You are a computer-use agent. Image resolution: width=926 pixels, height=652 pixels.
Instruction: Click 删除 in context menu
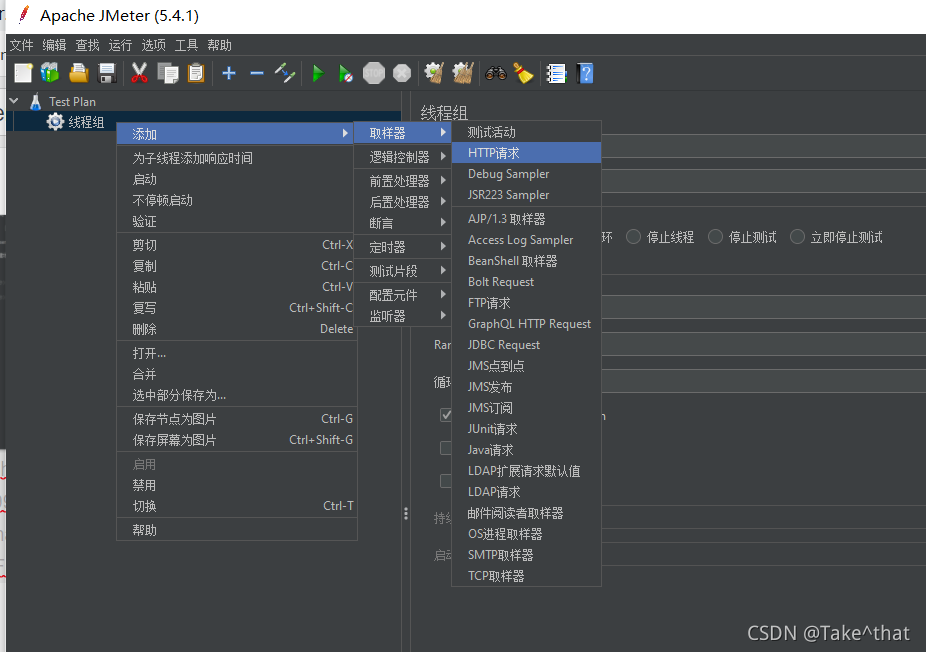point(237,329)
